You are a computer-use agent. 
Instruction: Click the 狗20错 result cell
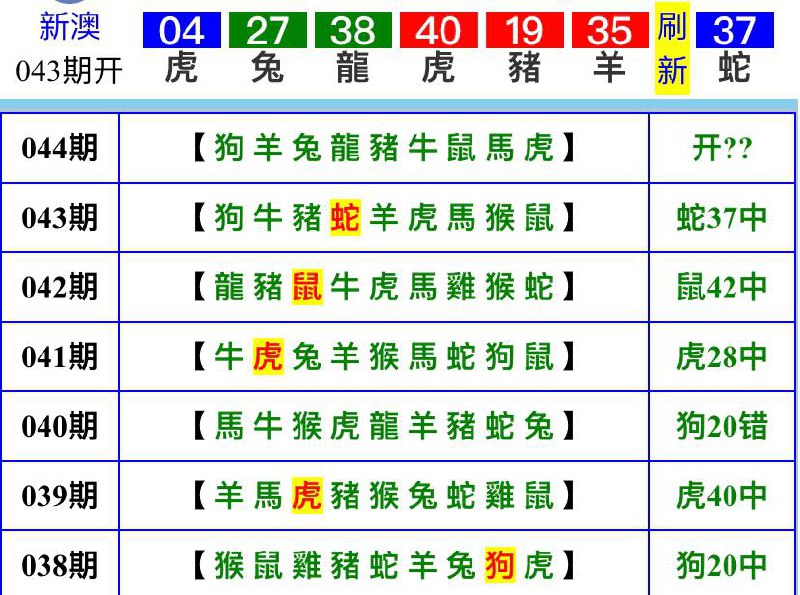click(x=722, y=426)
